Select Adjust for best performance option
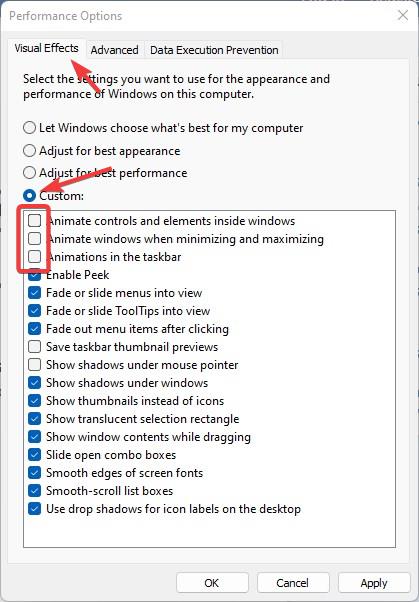The height and width of the screenshot is (602, 419). point(30,173)
